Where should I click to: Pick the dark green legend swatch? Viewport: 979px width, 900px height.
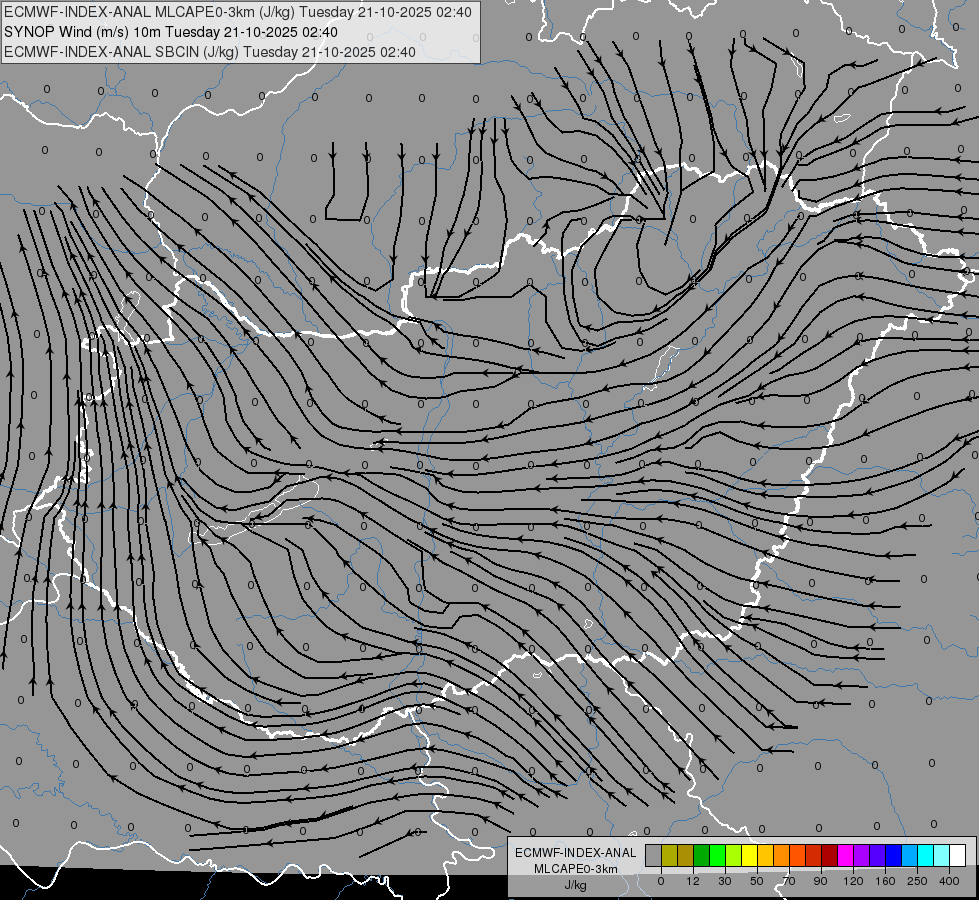click(702, 855)
